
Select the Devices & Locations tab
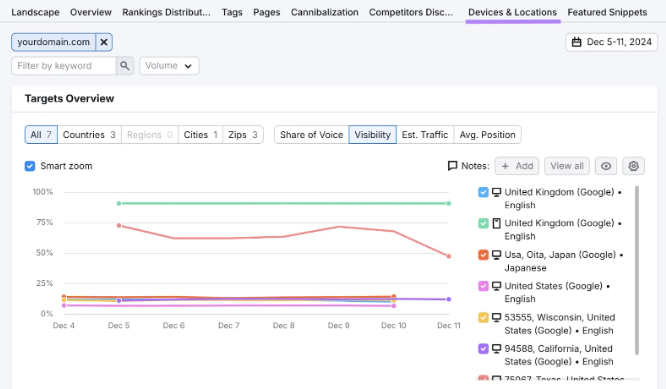513,12
